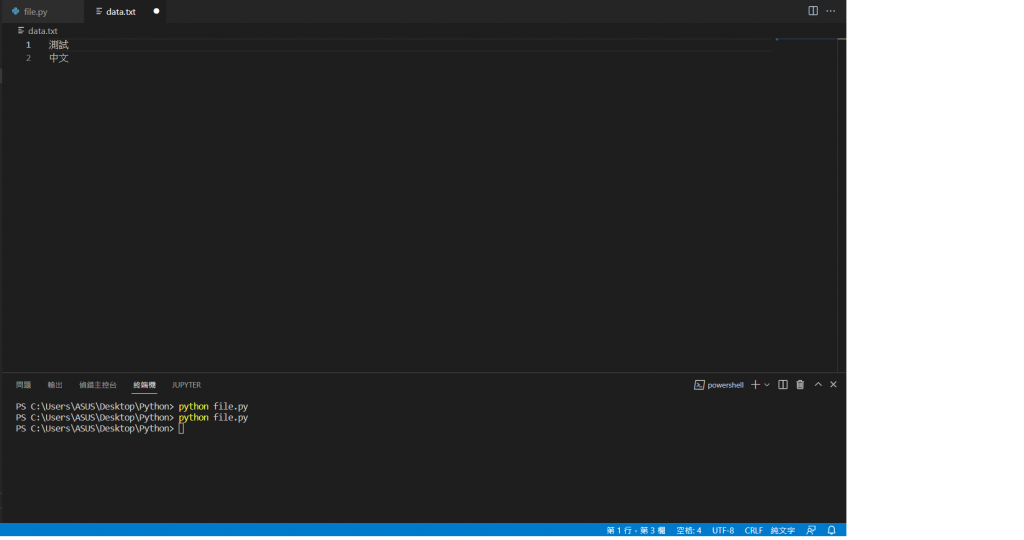Open the editor more actions menu
The width and height of the screenshot is (1024, 540).
(830, 10)
